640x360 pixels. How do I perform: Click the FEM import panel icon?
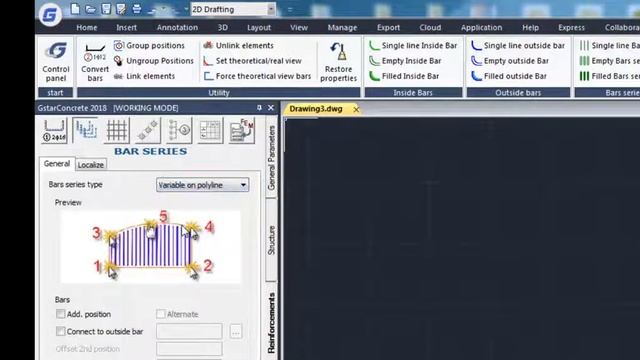click(242, 131)
